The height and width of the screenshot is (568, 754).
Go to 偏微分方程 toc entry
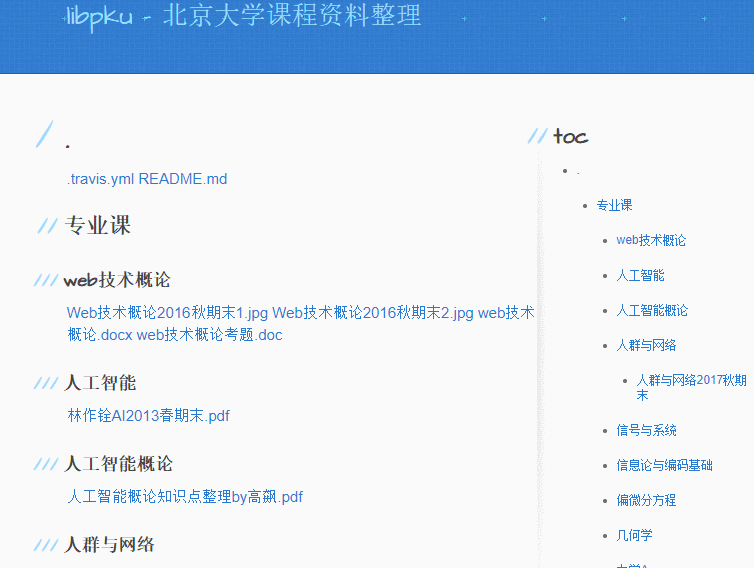646,500
